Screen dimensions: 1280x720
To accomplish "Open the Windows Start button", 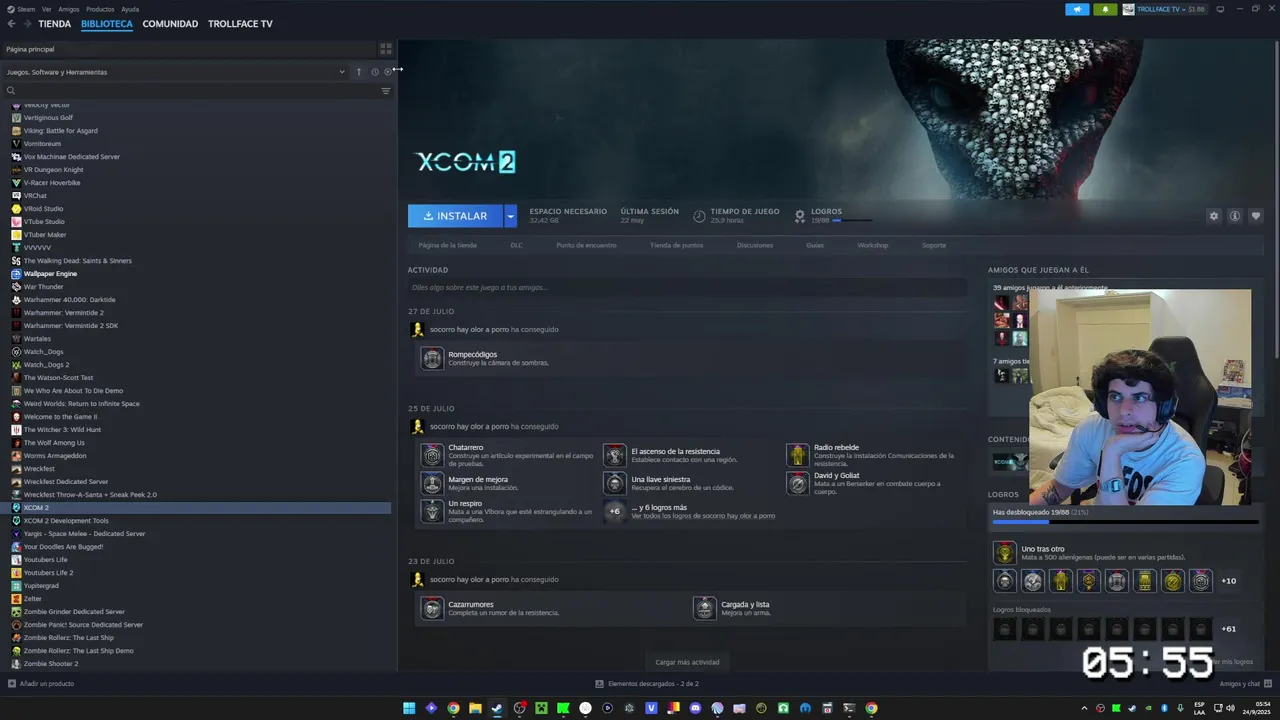I will [x=409, y=708].
